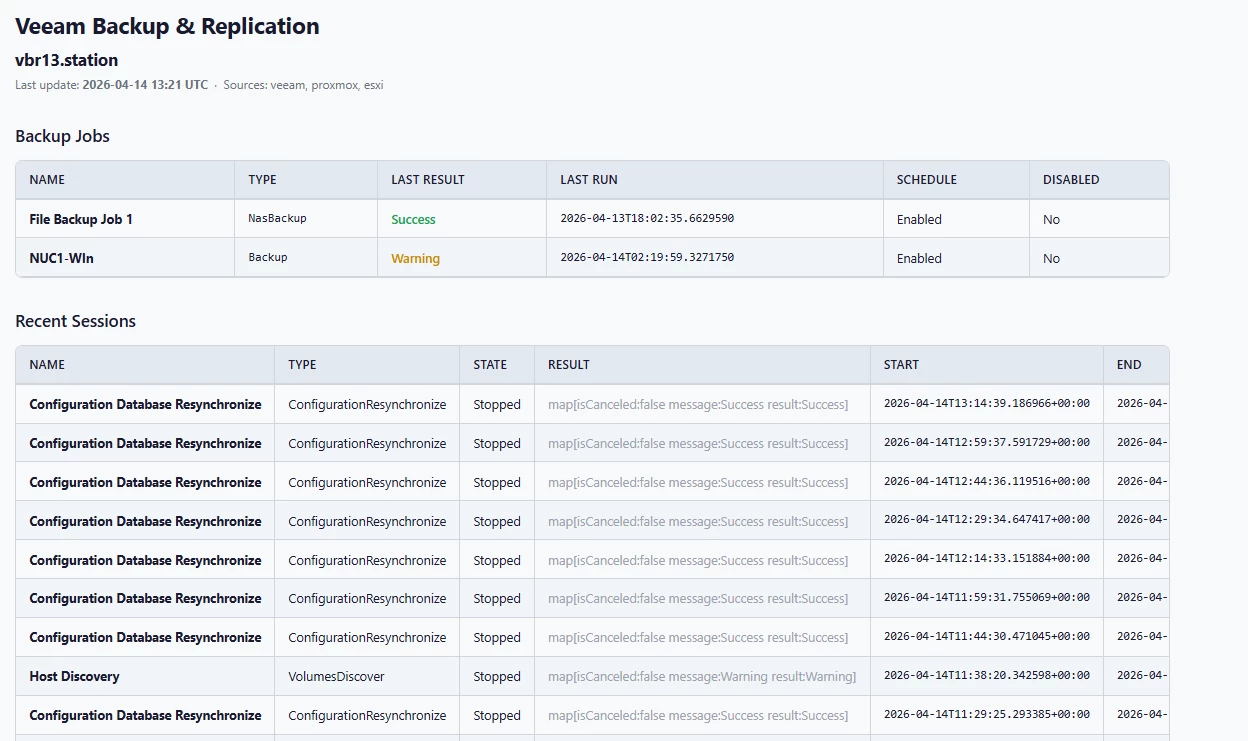Click the RESULT column header in Recent Sessions
Screen dimensions: 1248x741
pyautogui.click(x=568, y=365)
